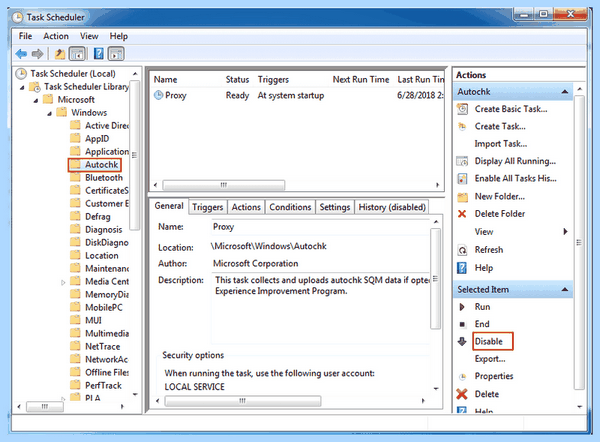Open the toolbar help question-mark icon
This screenshot has height=442, width=600.
(x=98, y=54)
